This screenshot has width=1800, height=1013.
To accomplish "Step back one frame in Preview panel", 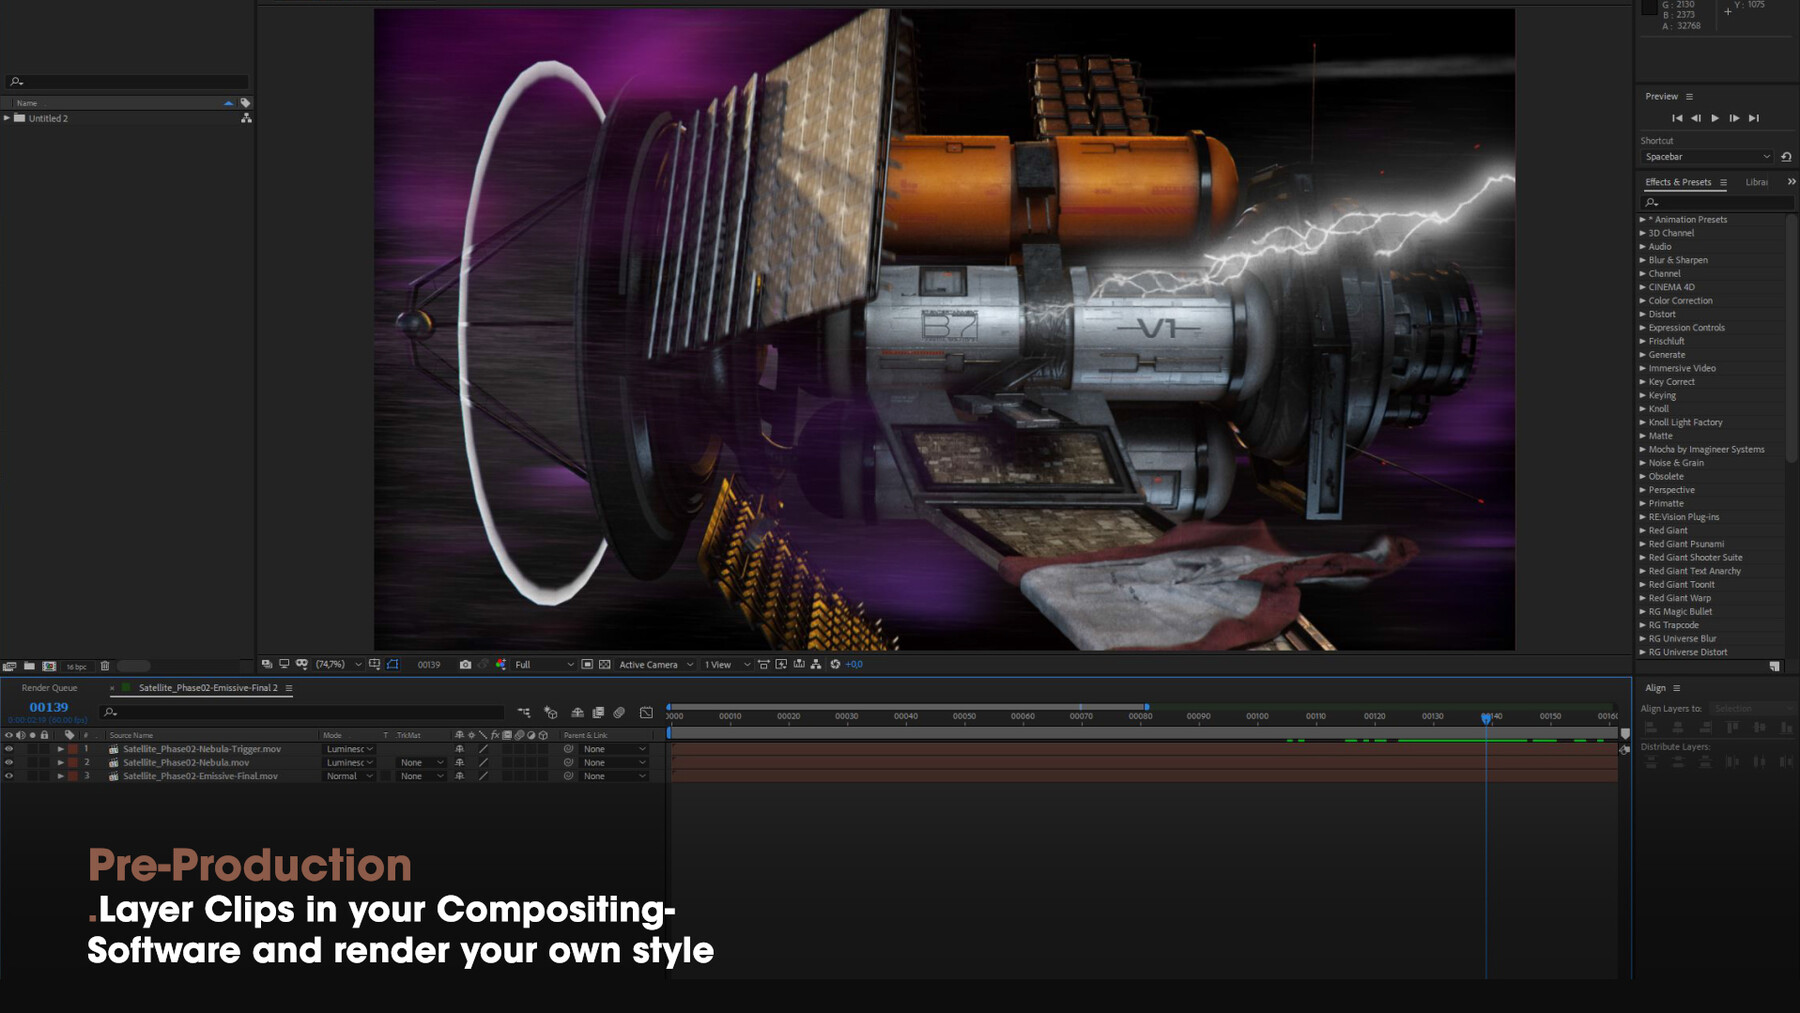I will 1696,118.
